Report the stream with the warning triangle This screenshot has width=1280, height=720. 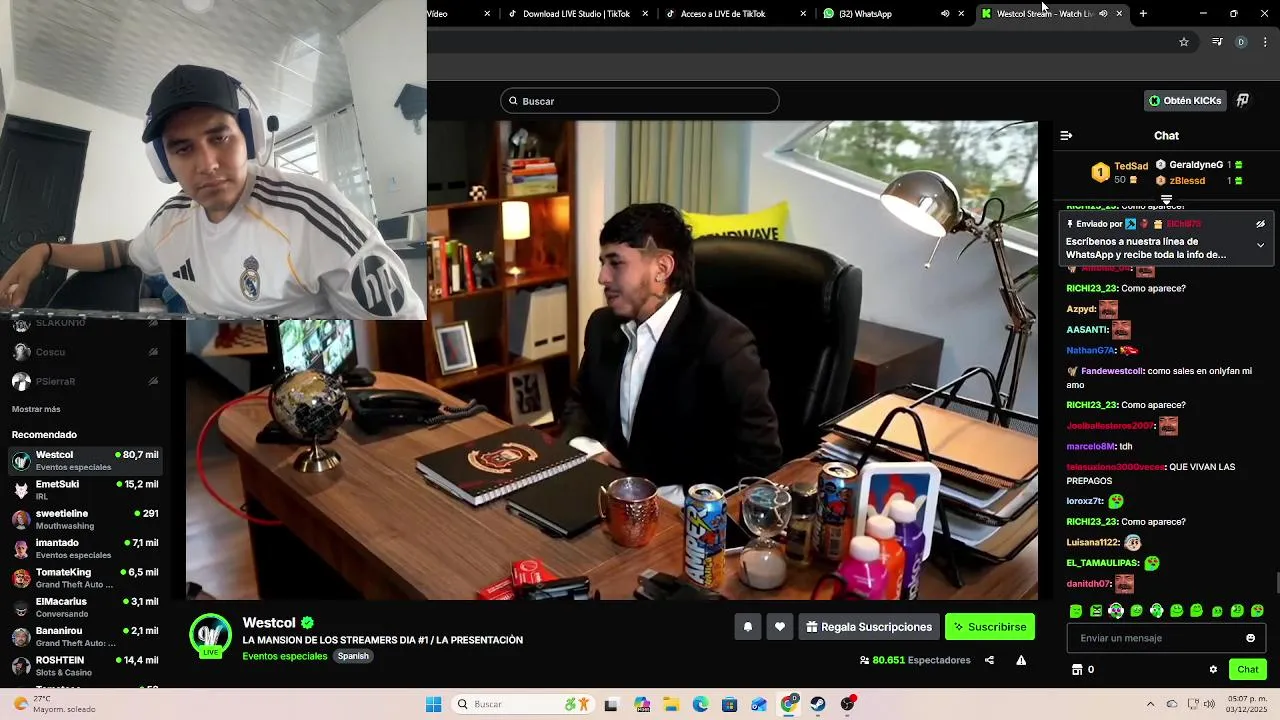[1021, 660]
